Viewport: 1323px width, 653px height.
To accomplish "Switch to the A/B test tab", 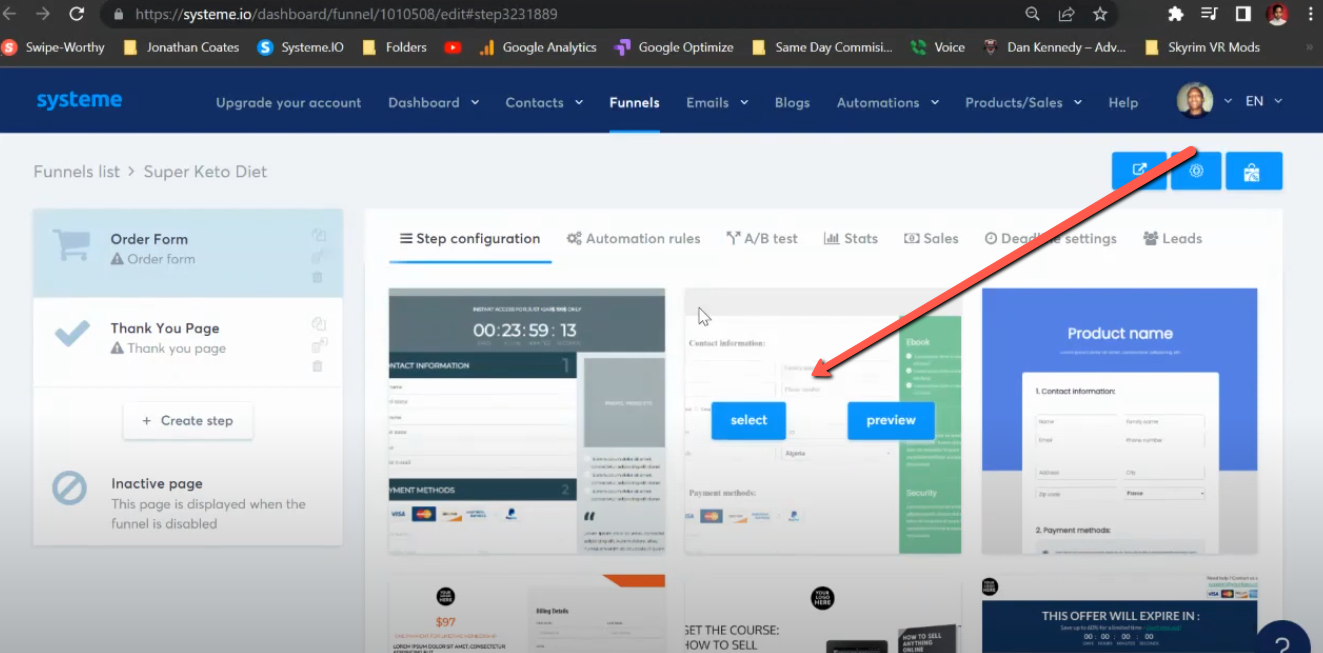I will [x=762, y=238].
